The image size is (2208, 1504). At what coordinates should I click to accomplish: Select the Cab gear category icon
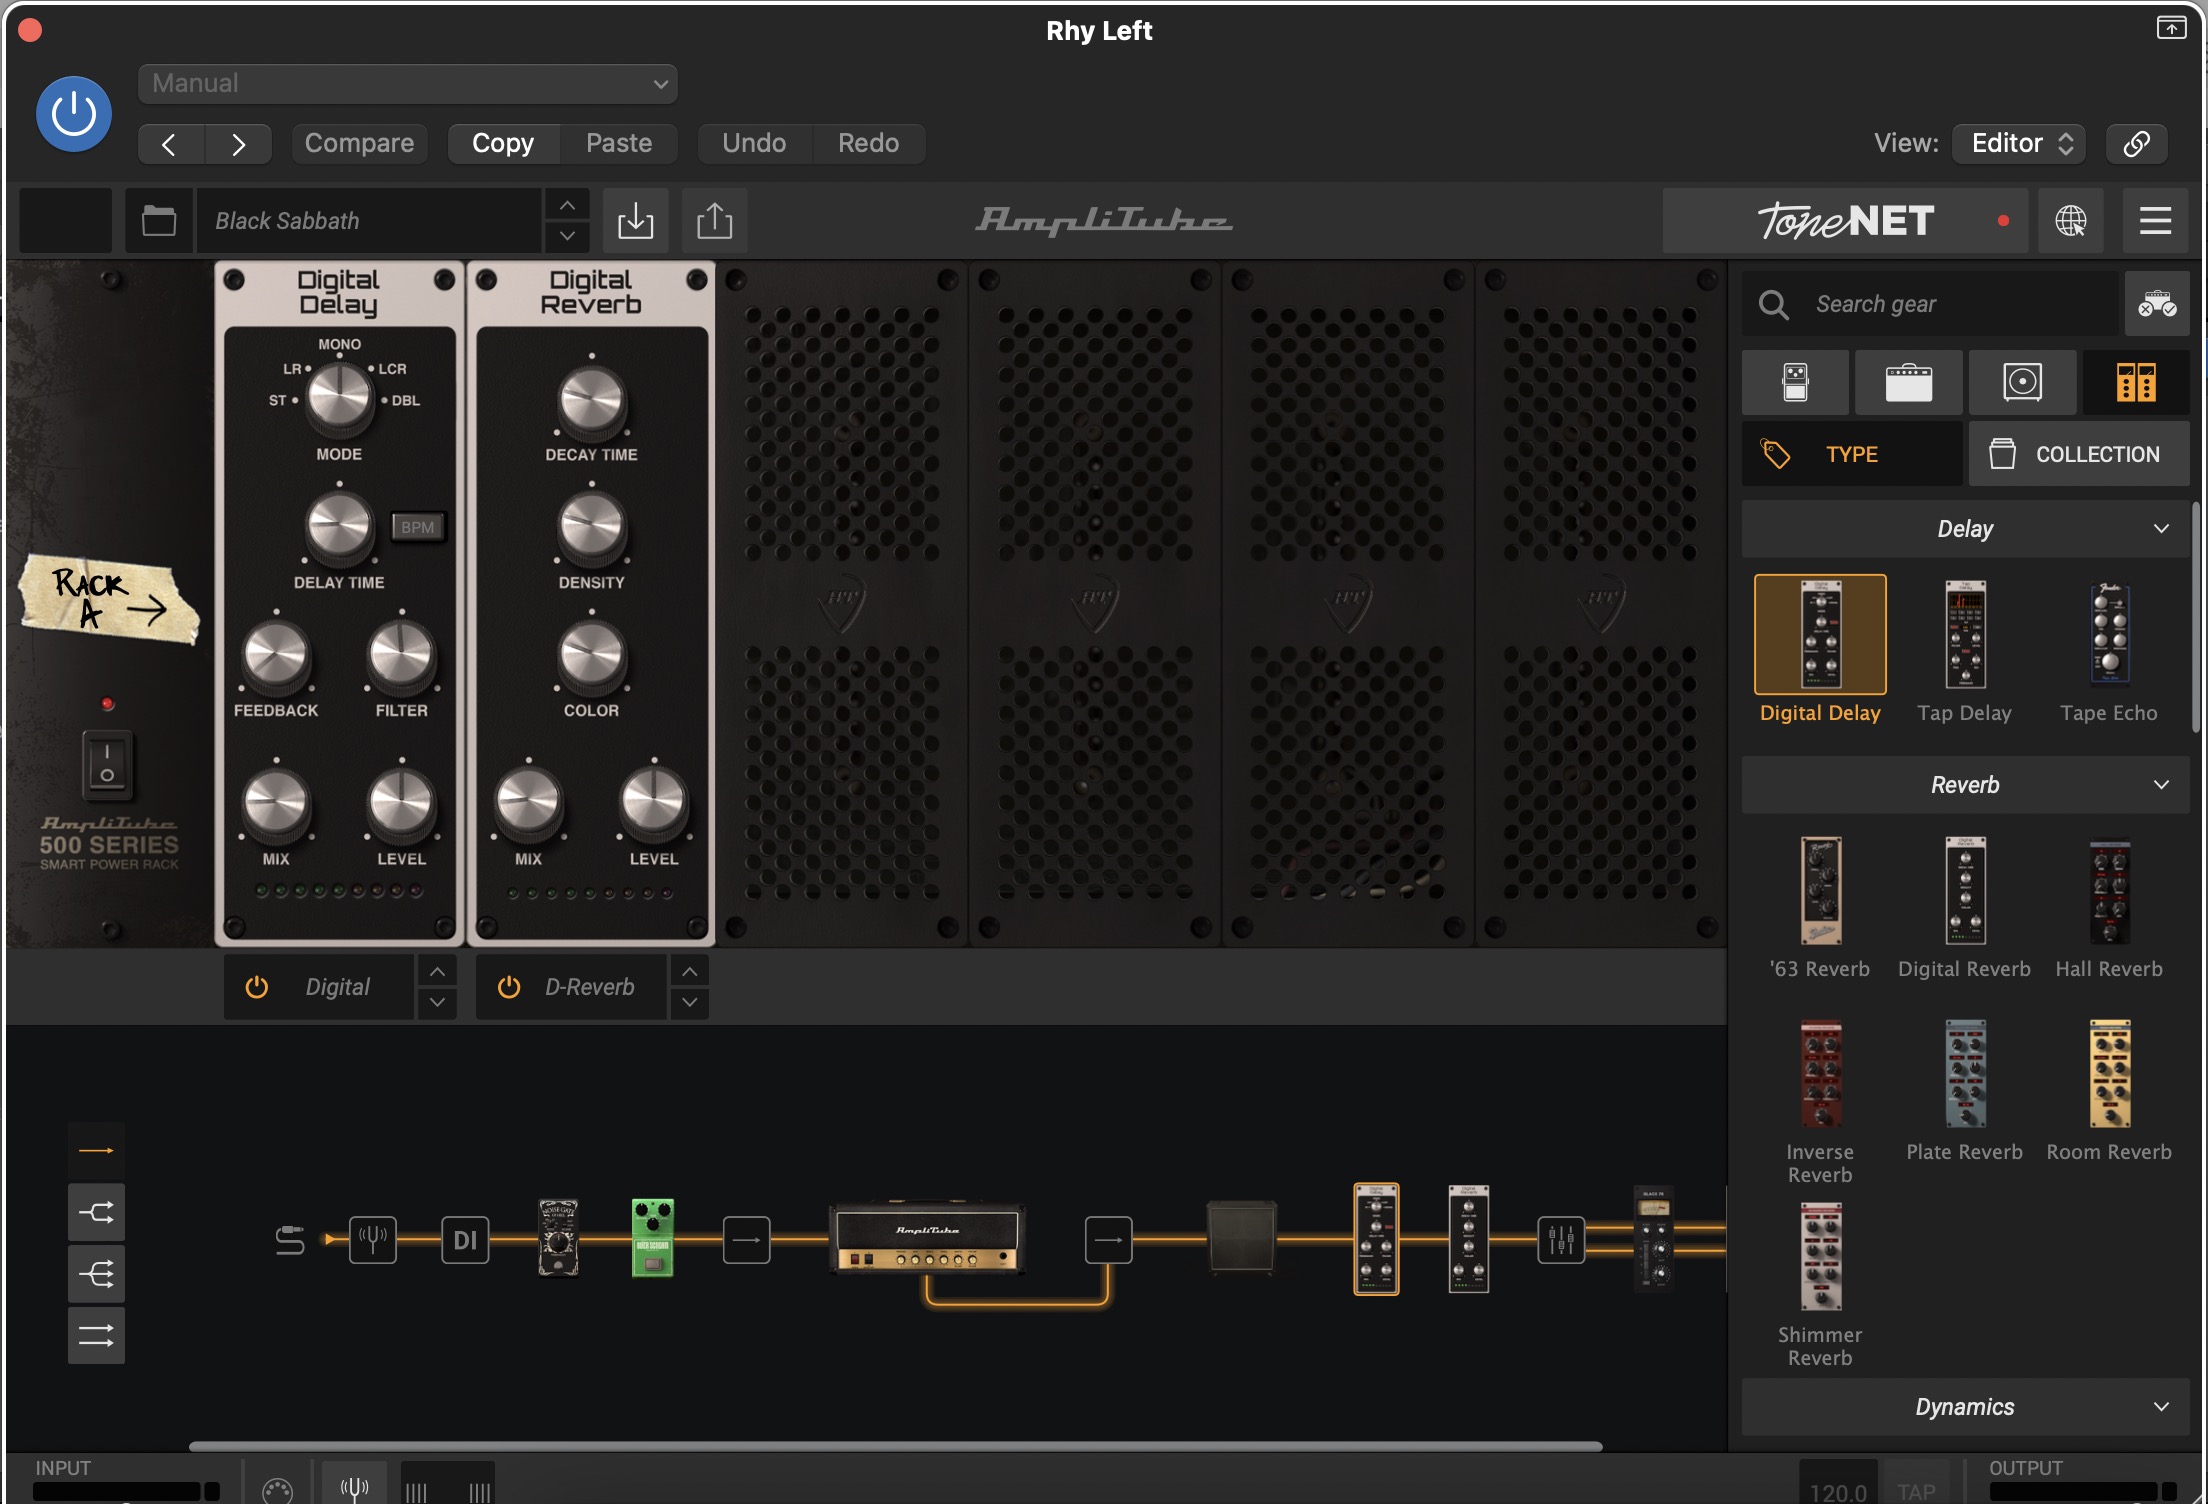[x=2023, y=382]
